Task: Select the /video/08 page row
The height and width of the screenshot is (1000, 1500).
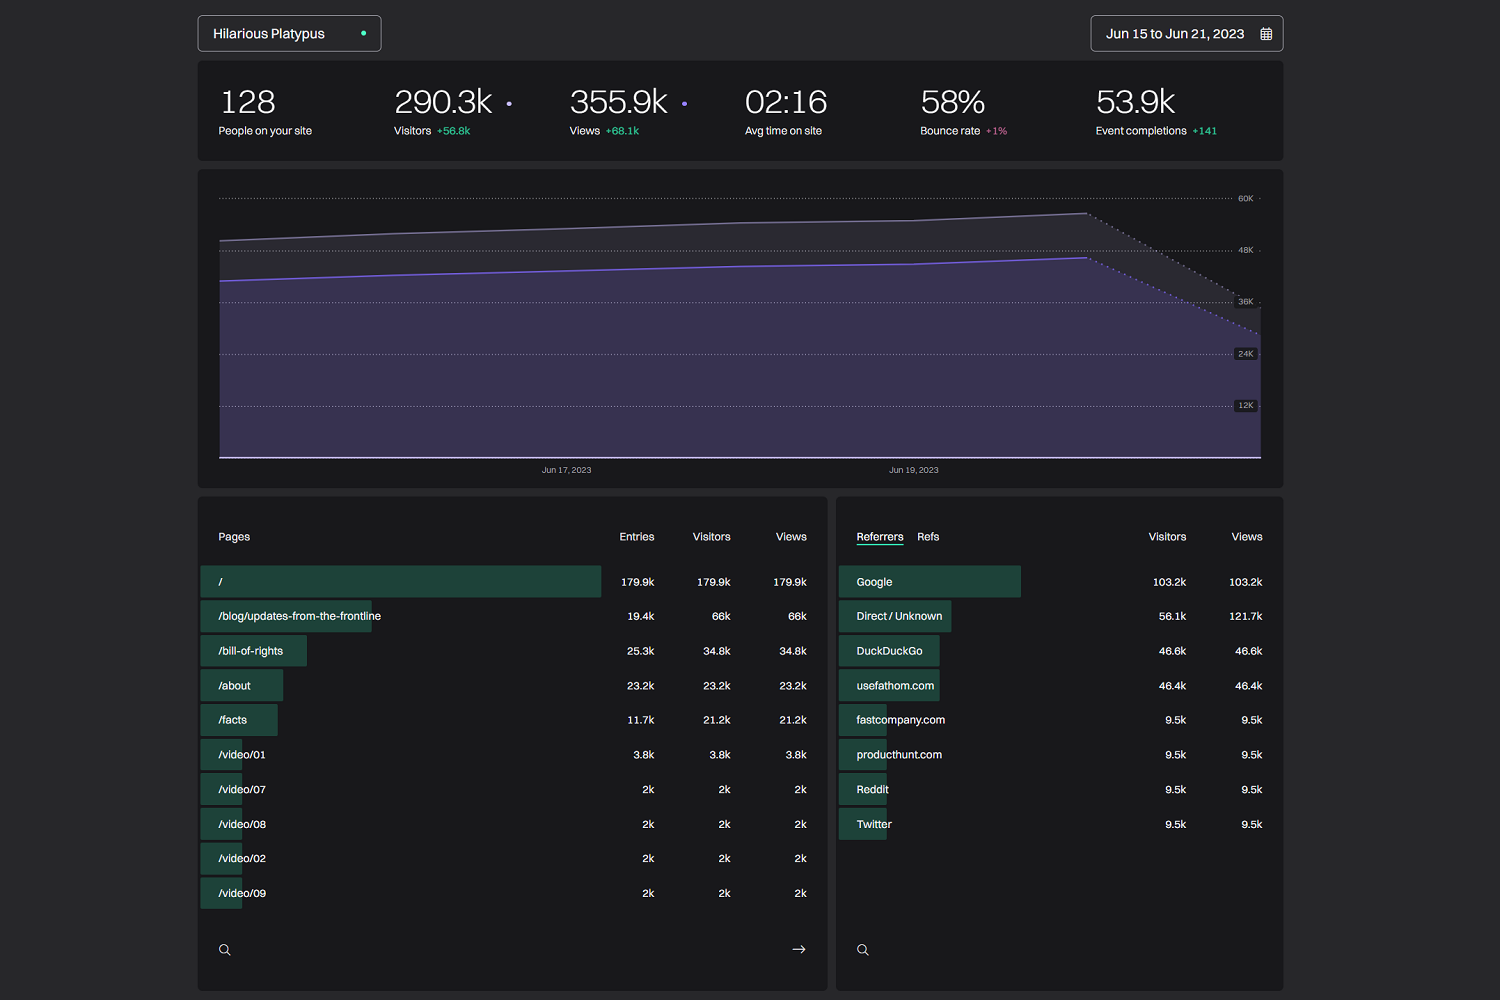Action: pyautogui.click(x=512, y=824)
